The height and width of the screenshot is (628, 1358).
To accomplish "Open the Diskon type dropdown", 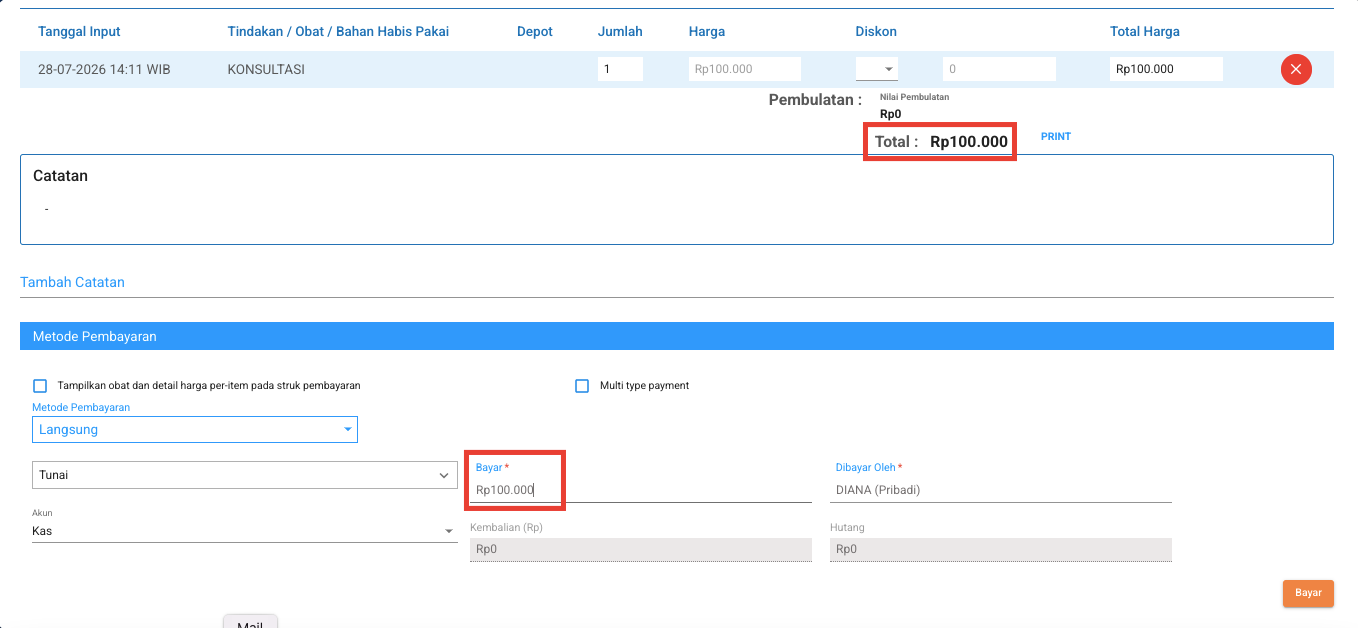I will [877, 69].
